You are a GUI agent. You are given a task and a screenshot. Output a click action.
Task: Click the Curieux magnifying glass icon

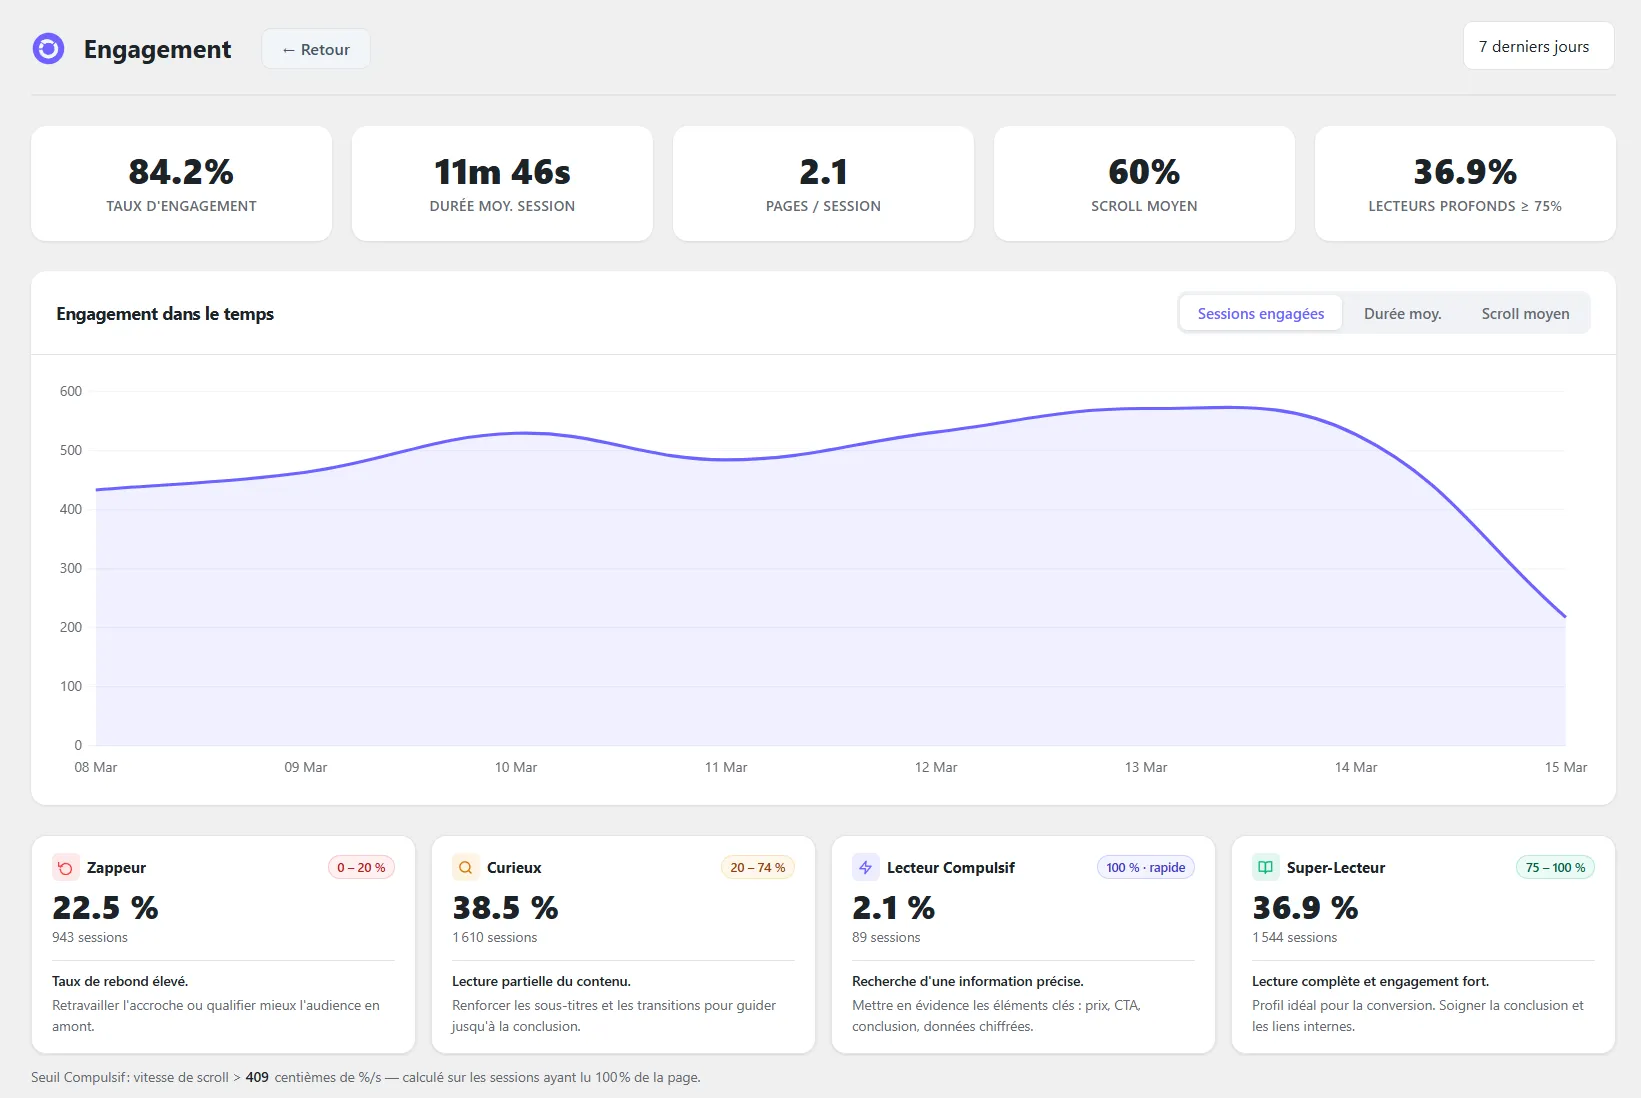click(464, 867)
